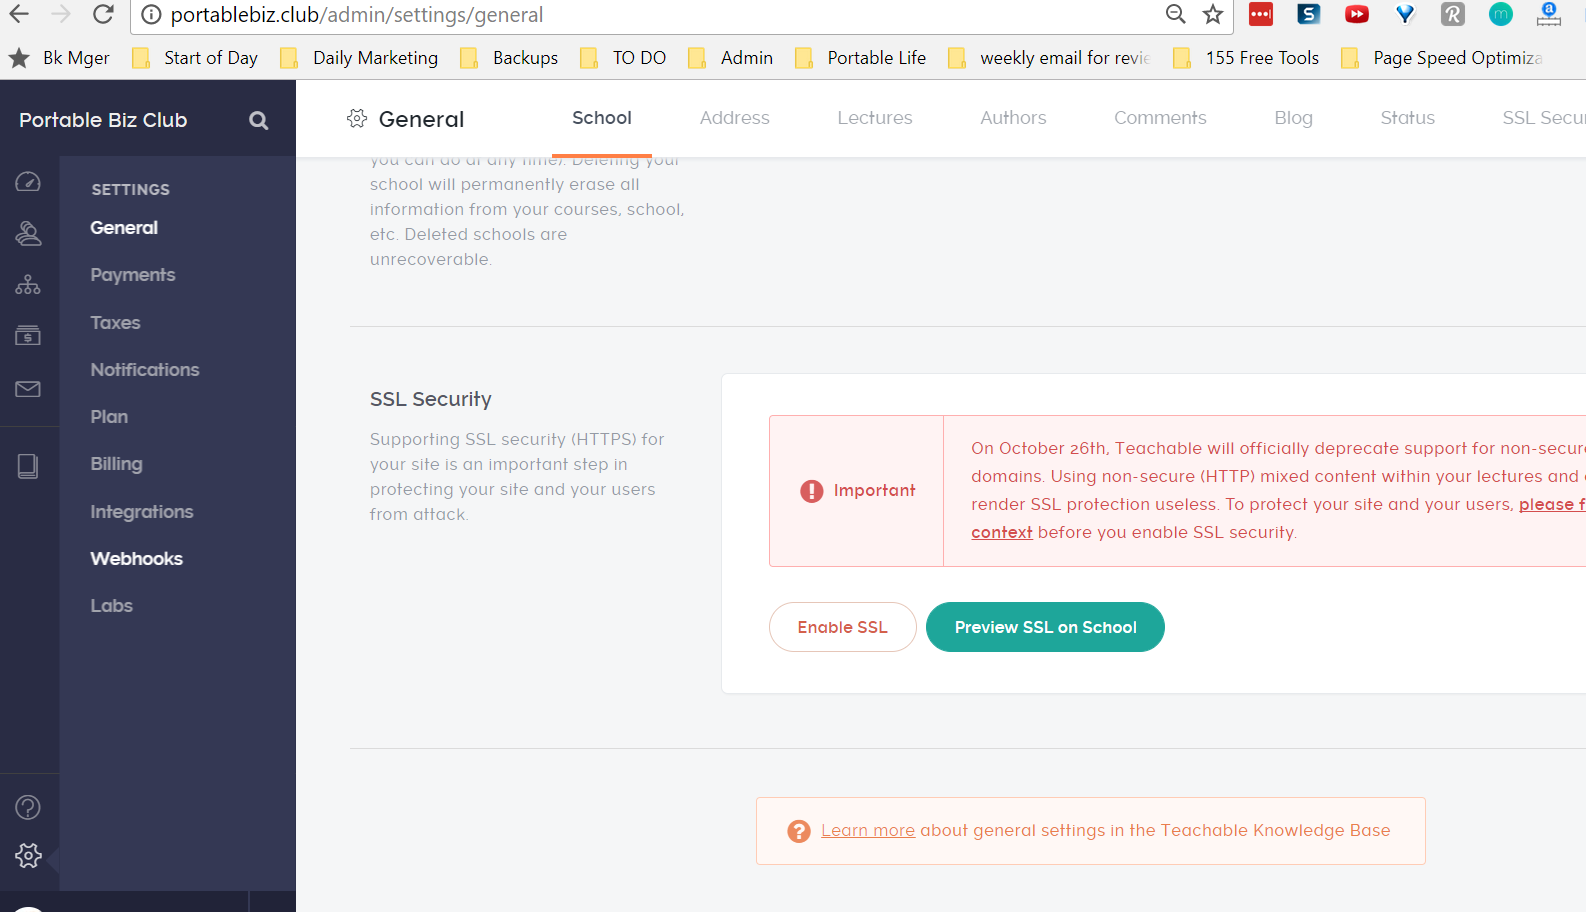
Task: Click the Enable SSL button
Action: pyautogui.click(x=842, y=627)
